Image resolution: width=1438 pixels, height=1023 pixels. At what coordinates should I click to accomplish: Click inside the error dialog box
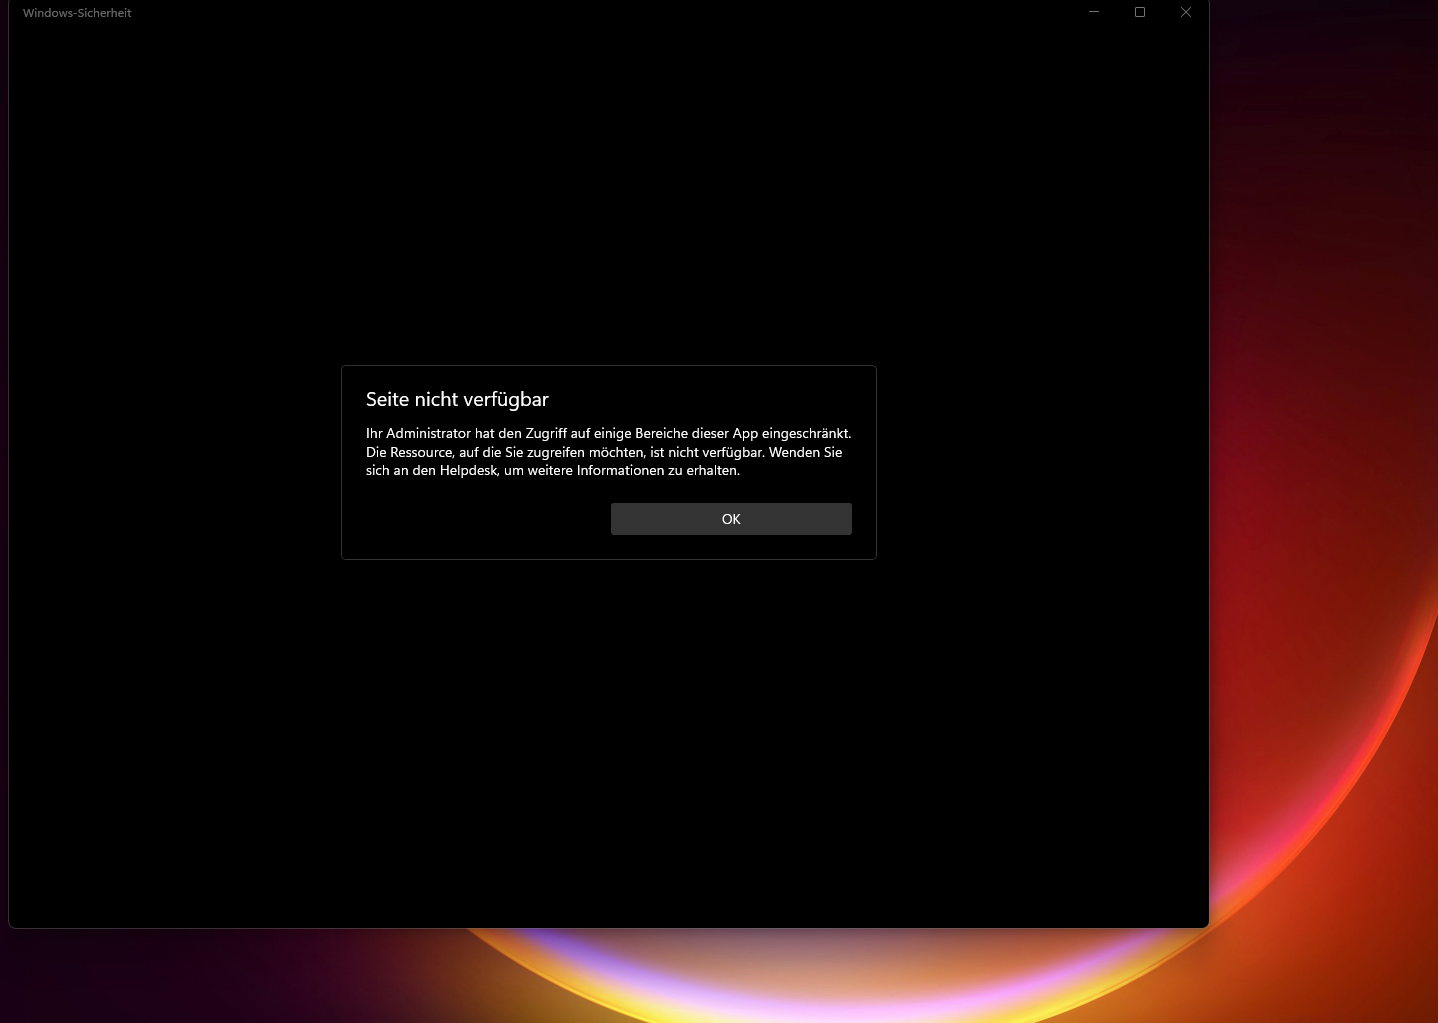[x=608, y=462]
